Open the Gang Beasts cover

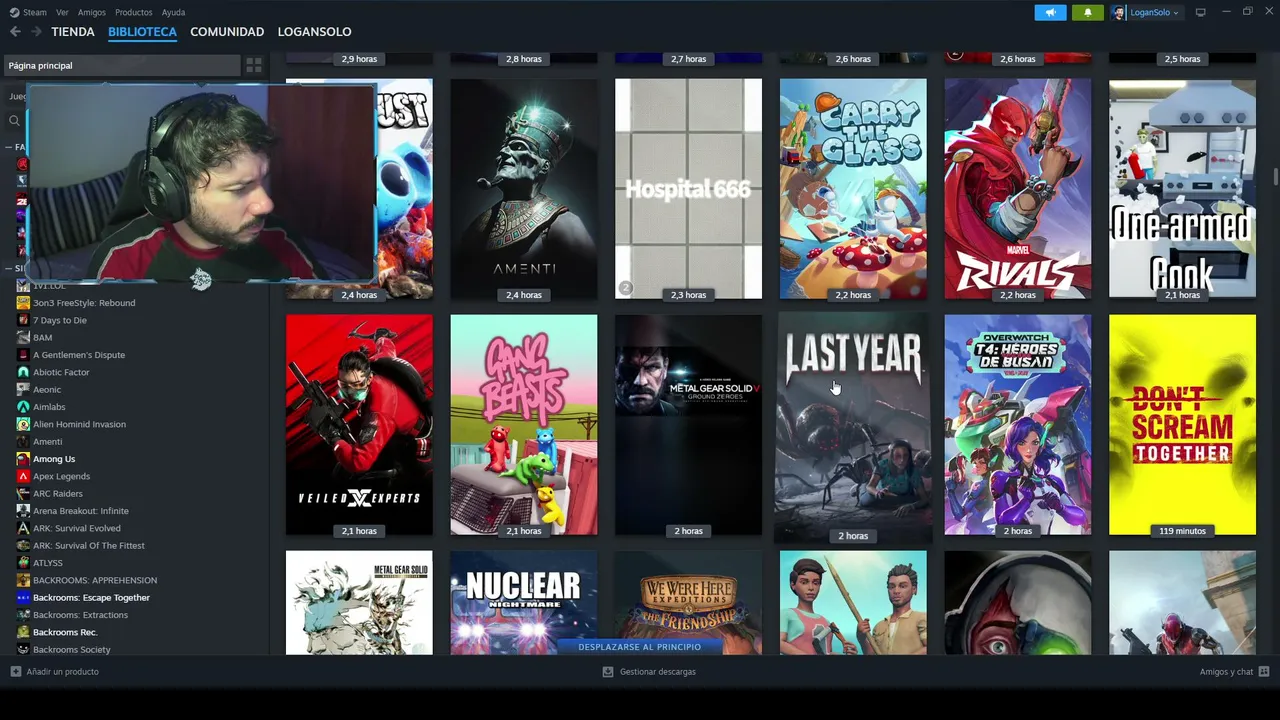pos(524,425)
